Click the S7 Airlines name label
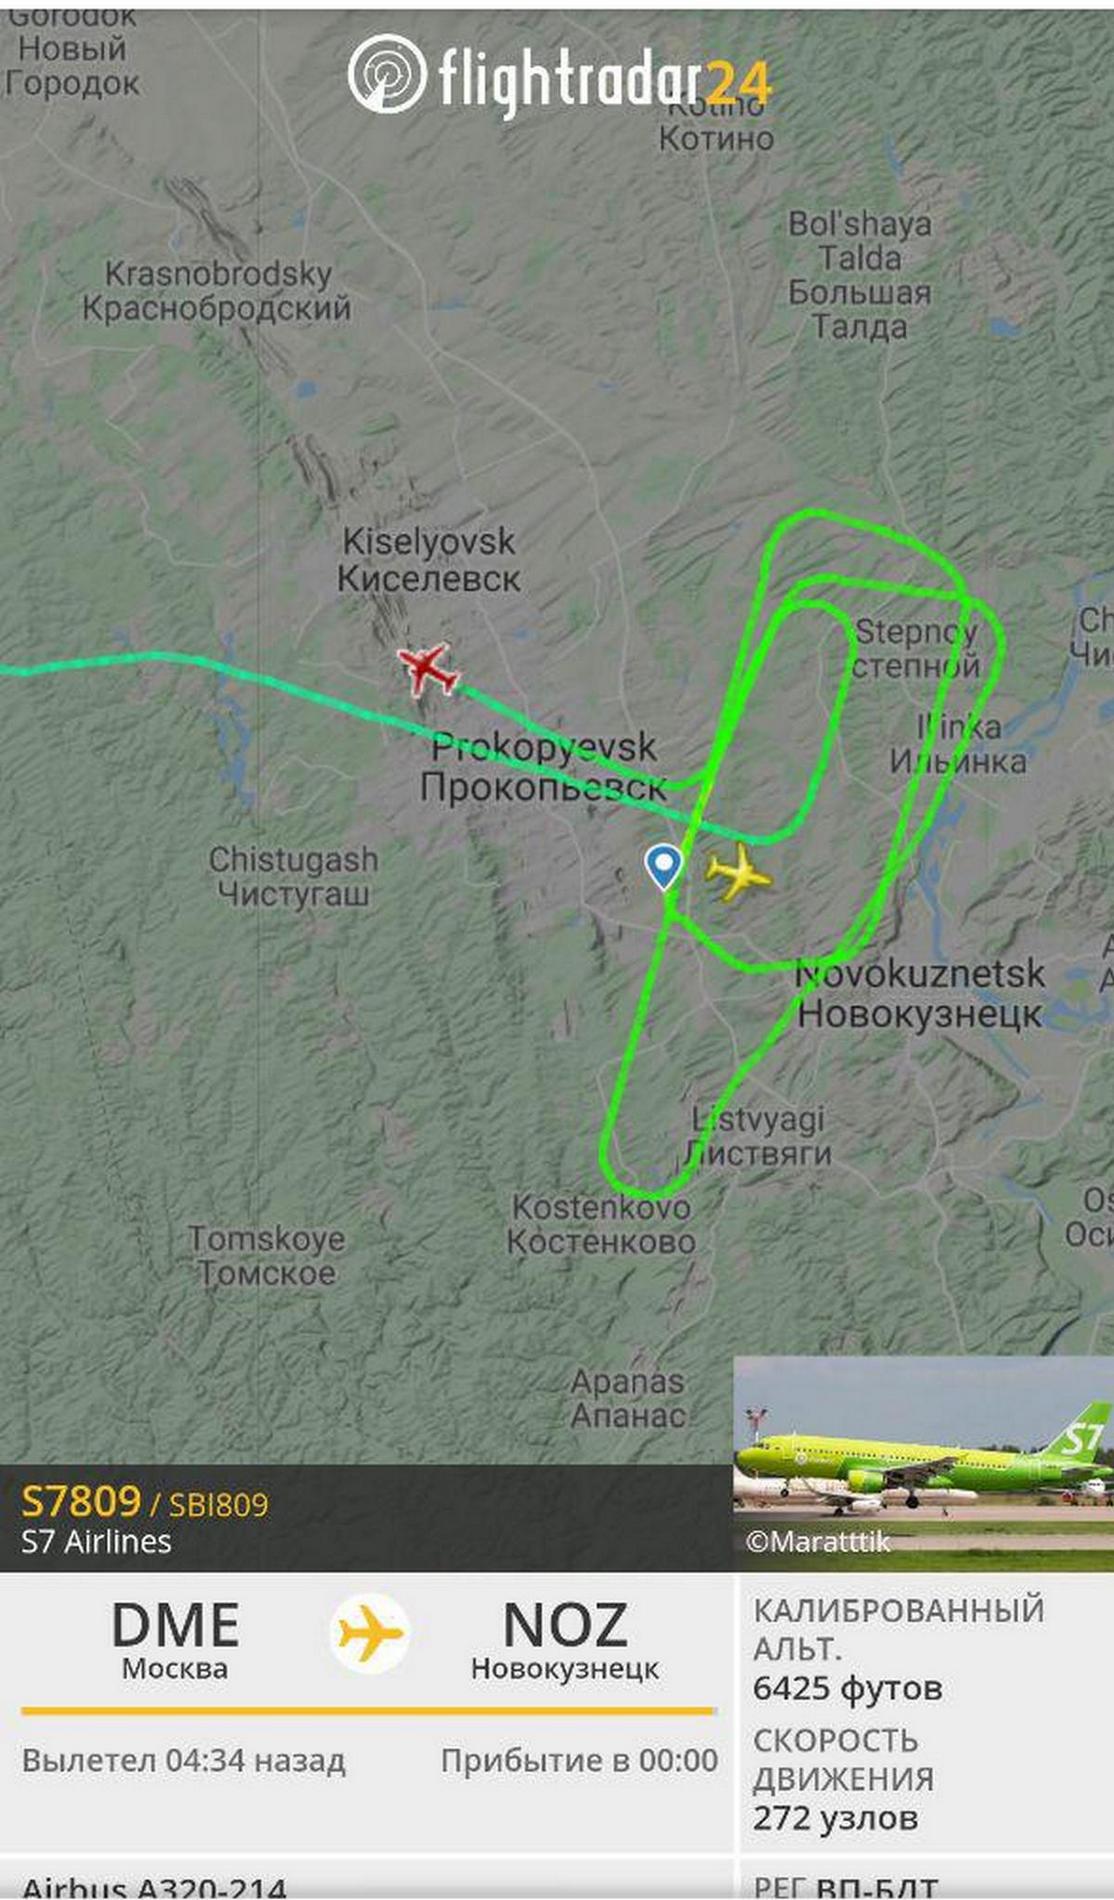Screen dimensions: 1114x1900 (96, 1542)
